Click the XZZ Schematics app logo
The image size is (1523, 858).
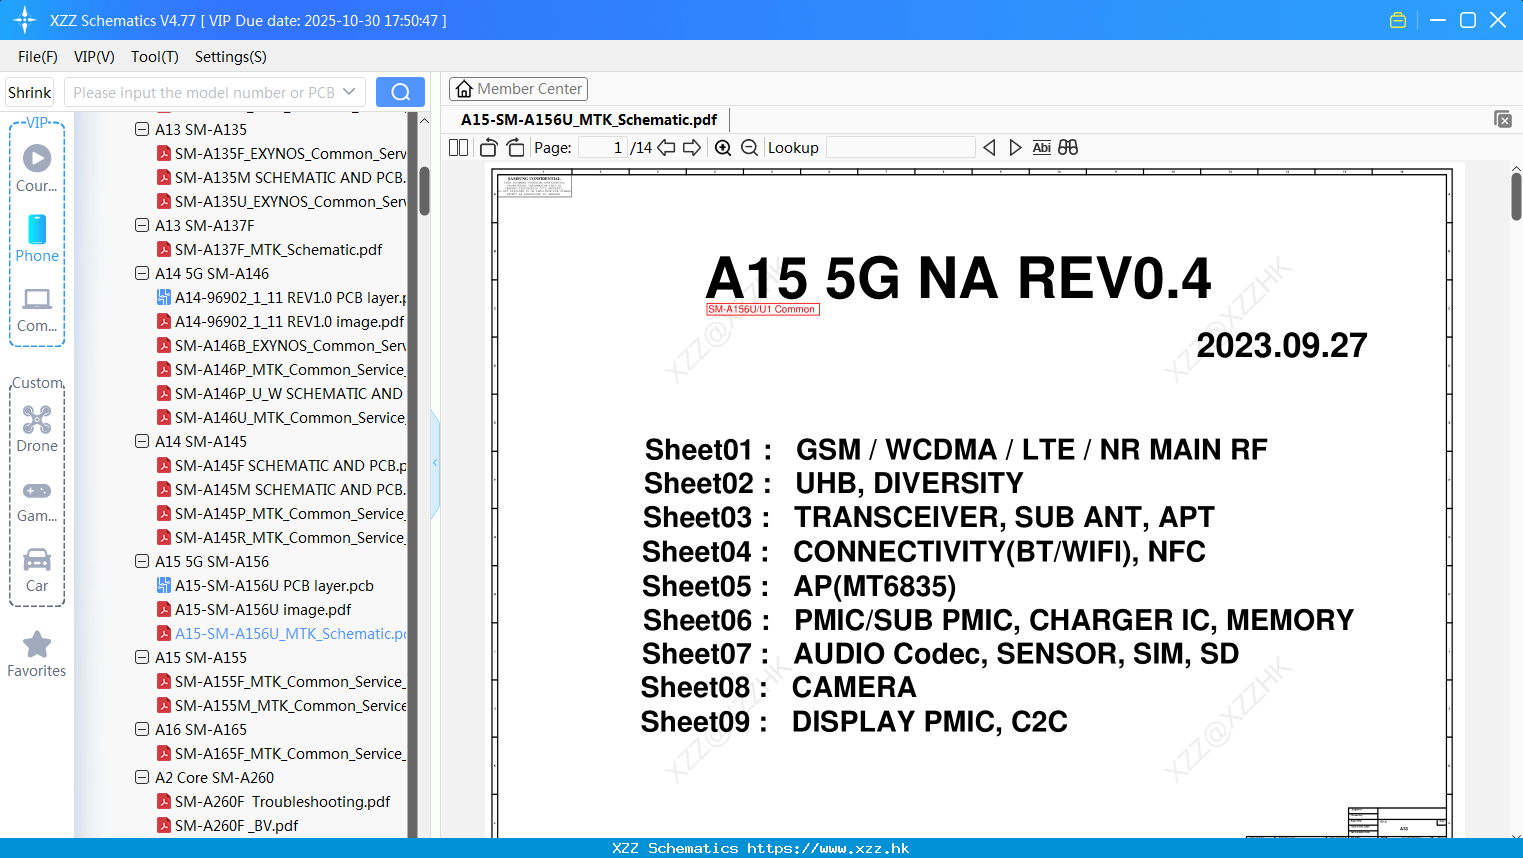24,20
